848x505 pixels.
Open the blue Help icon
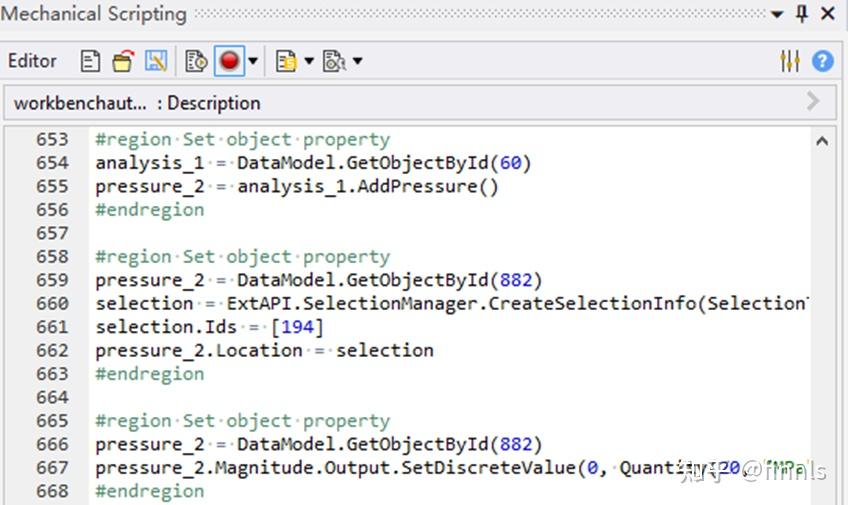[x=822, y=61]
